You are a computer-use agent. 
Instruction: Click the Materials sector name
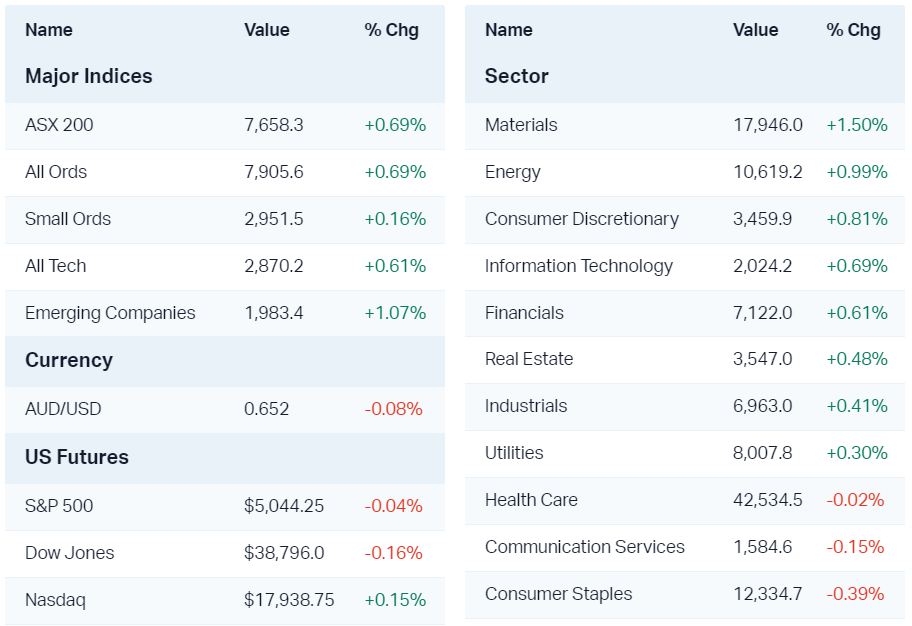click(x=521, y=125)
